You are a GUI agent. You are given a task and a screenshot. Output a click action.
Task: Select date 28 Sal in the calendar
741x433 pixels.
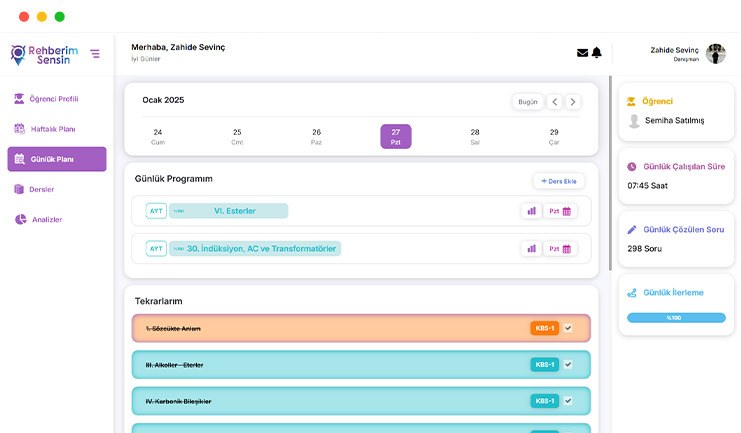(x=475, y=136)
